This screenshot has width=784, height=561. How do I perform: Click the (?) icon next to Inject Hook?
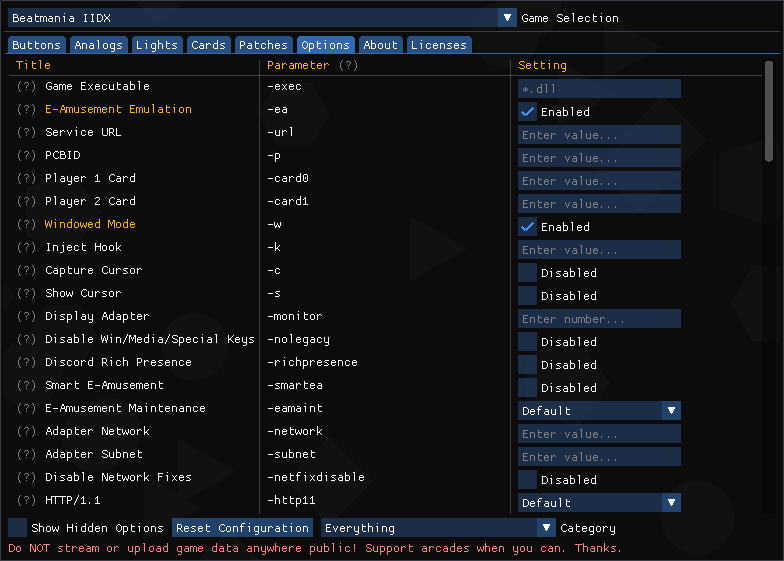pyautogui.click(x=26, y=248)
